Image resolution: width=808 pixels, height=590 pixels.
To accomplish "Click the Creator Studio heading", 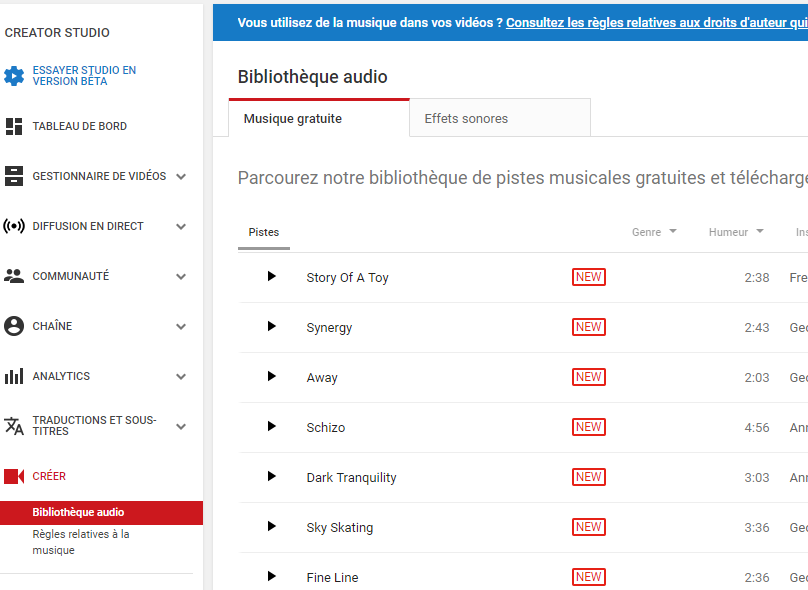I will click(x=57, y=32).
